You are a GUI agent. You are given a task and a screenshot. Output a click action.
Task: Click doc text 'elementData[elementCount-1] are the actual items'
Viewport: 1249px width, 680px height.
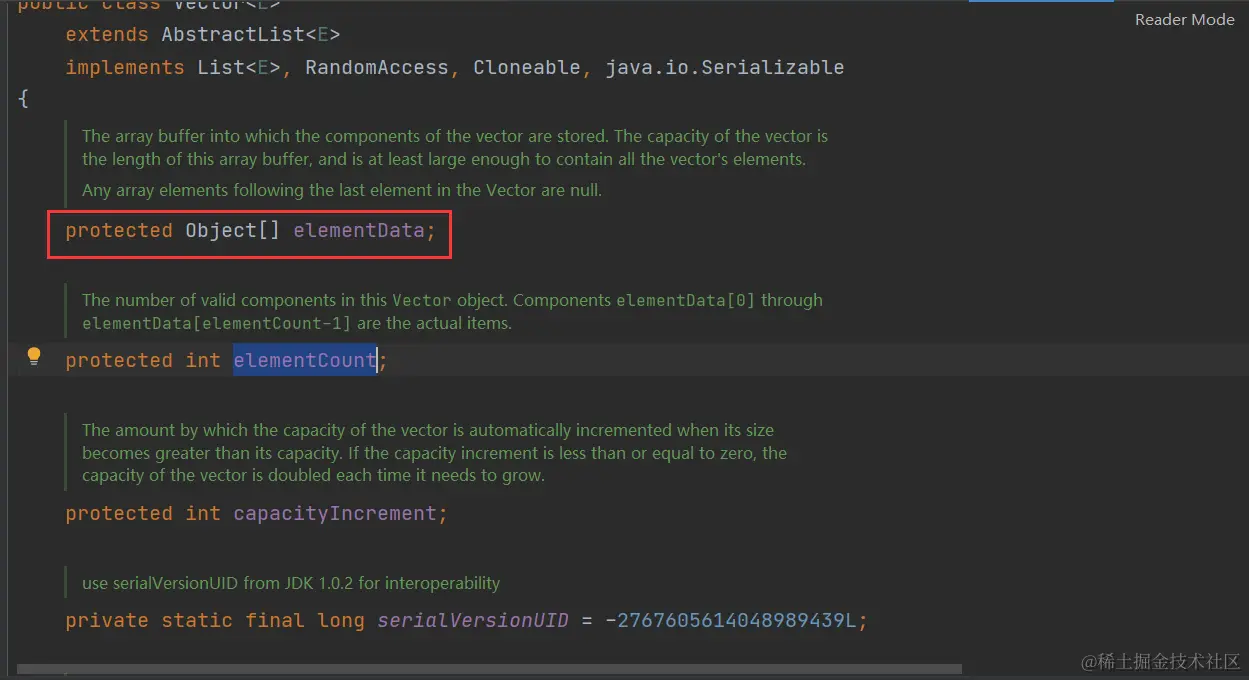[x=297, y=323]
